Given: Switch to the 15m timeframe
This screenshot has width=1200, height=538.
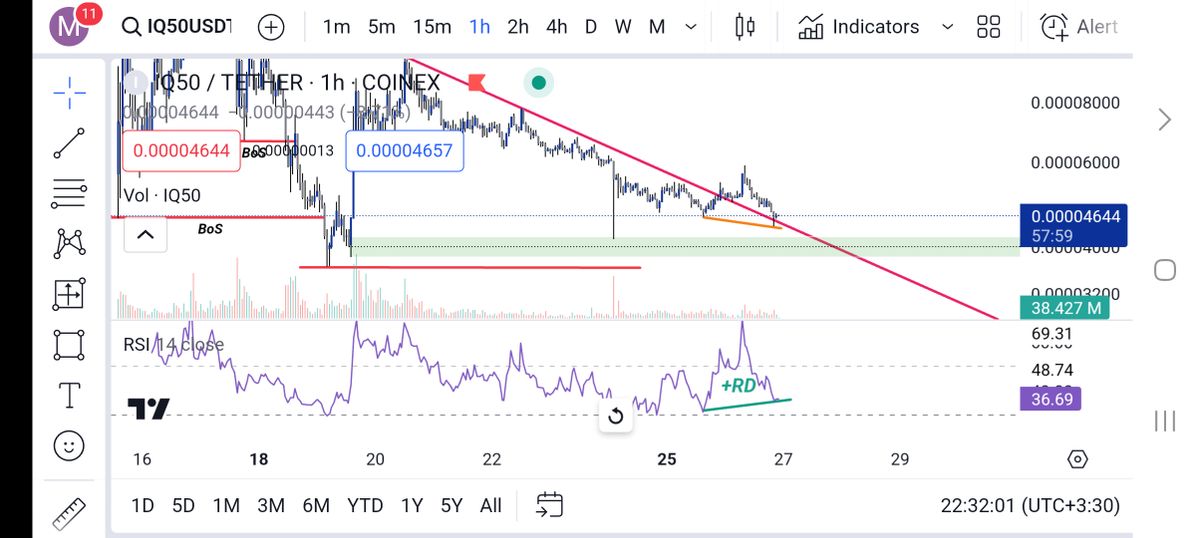Looking at the screenshot, I should (x=431, y=27).
